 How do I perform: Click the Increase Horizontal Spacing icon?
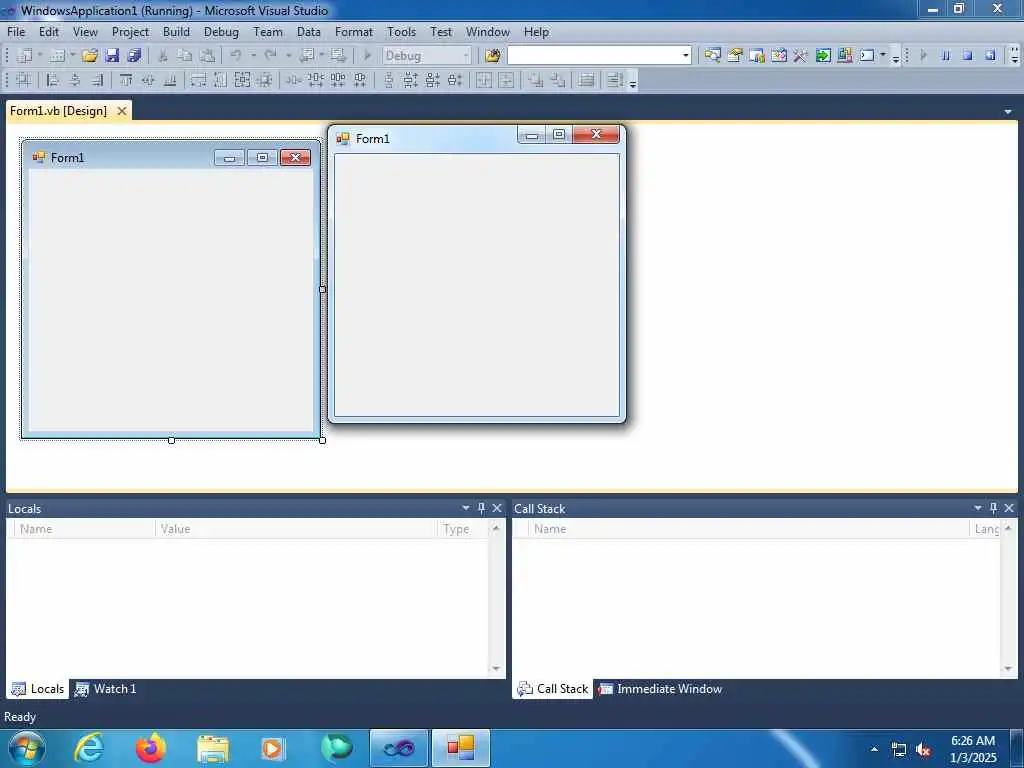click(315, 80)
